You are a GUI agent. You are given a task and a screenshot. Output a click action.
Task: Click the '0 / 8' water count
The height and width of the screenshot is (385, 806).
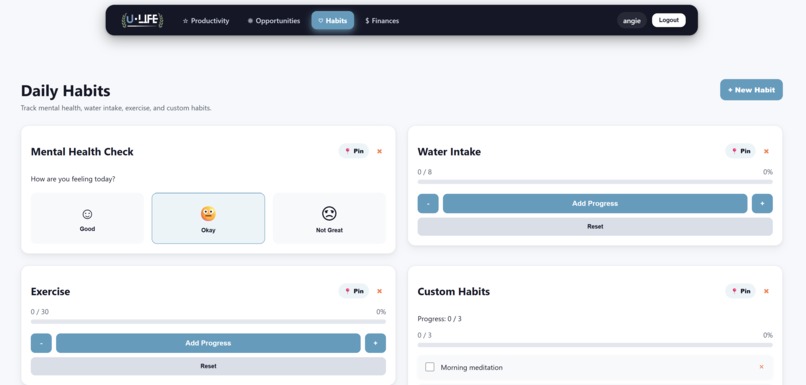[425, 172]
